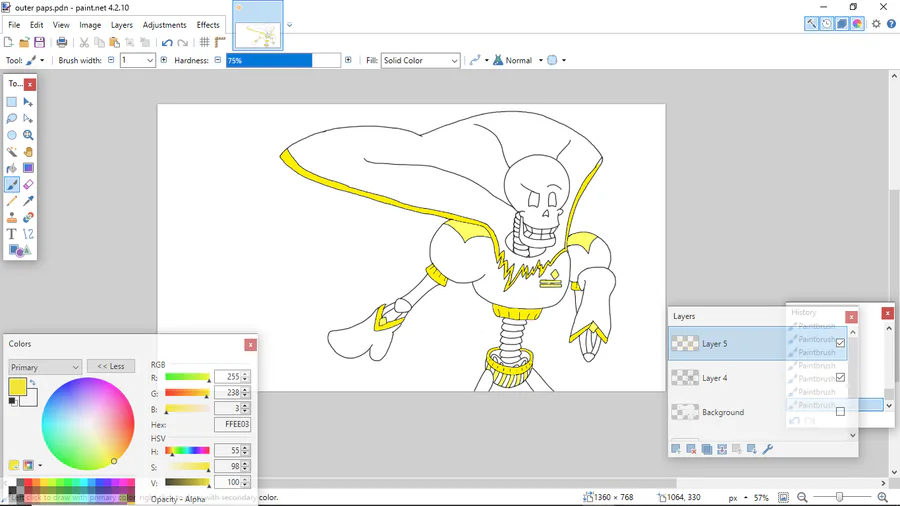The image size is (900, 506).
Task: Open Primary color selector dropdown
Action: pyautogui.click(x=45, y=367)
